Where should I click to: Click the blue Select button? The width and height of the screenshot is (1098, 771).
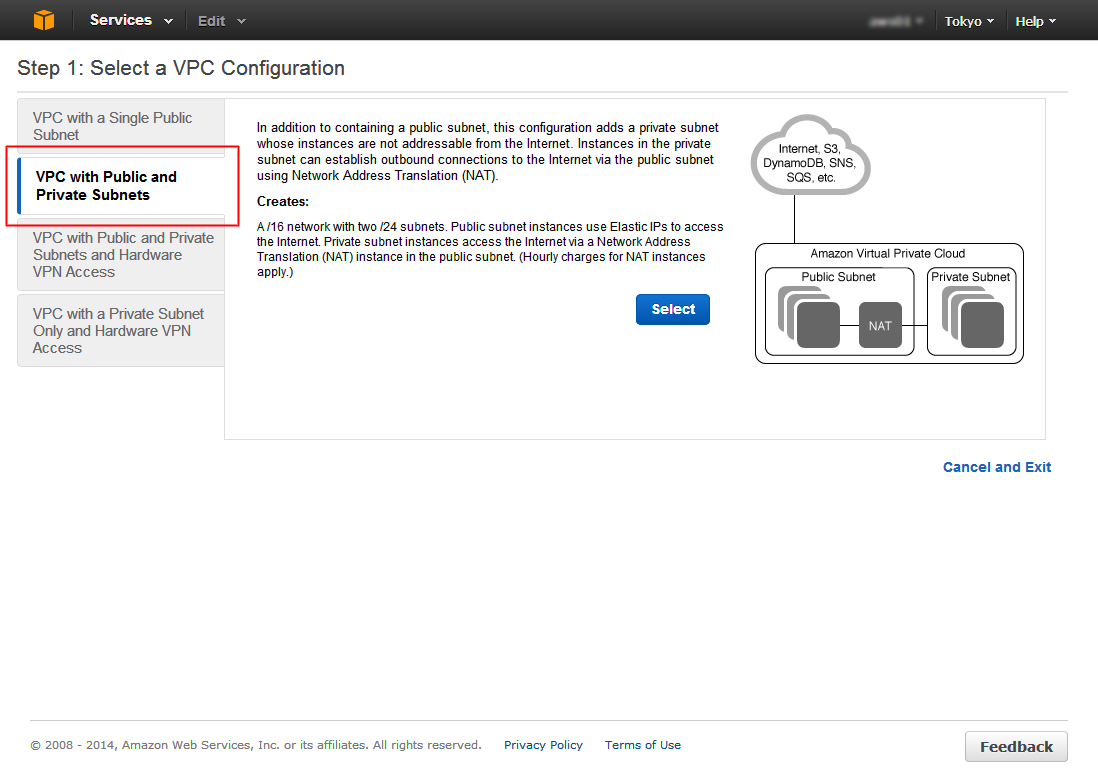point(672,310)
